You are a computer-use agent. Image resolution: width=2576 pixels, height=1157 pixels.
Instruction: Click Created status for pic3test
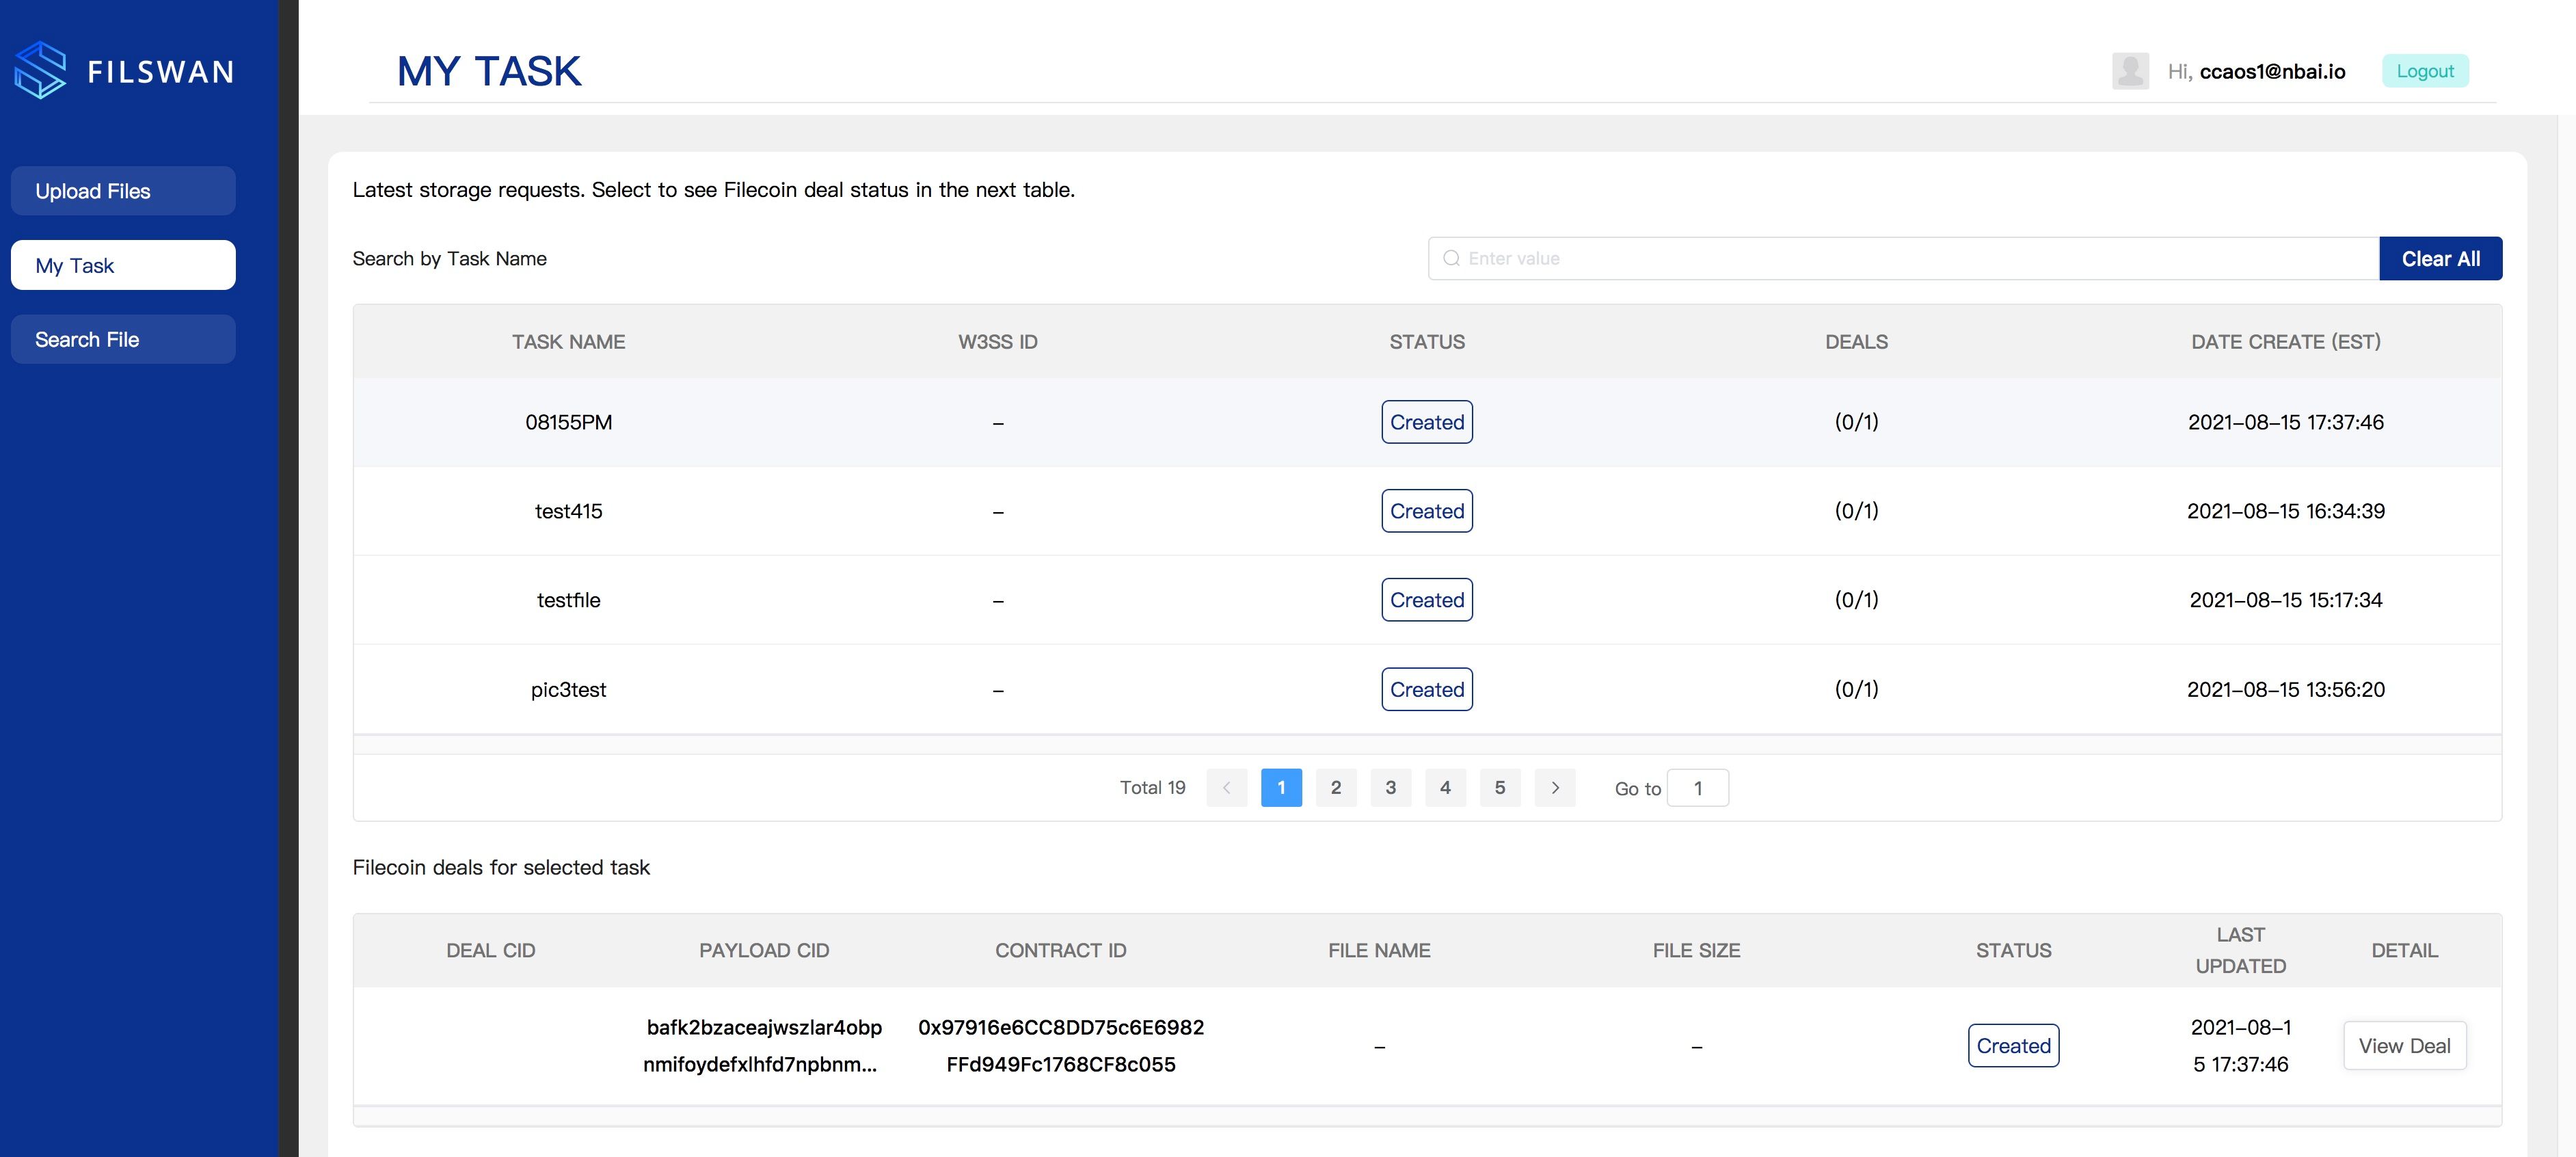tap(1427, 689)
